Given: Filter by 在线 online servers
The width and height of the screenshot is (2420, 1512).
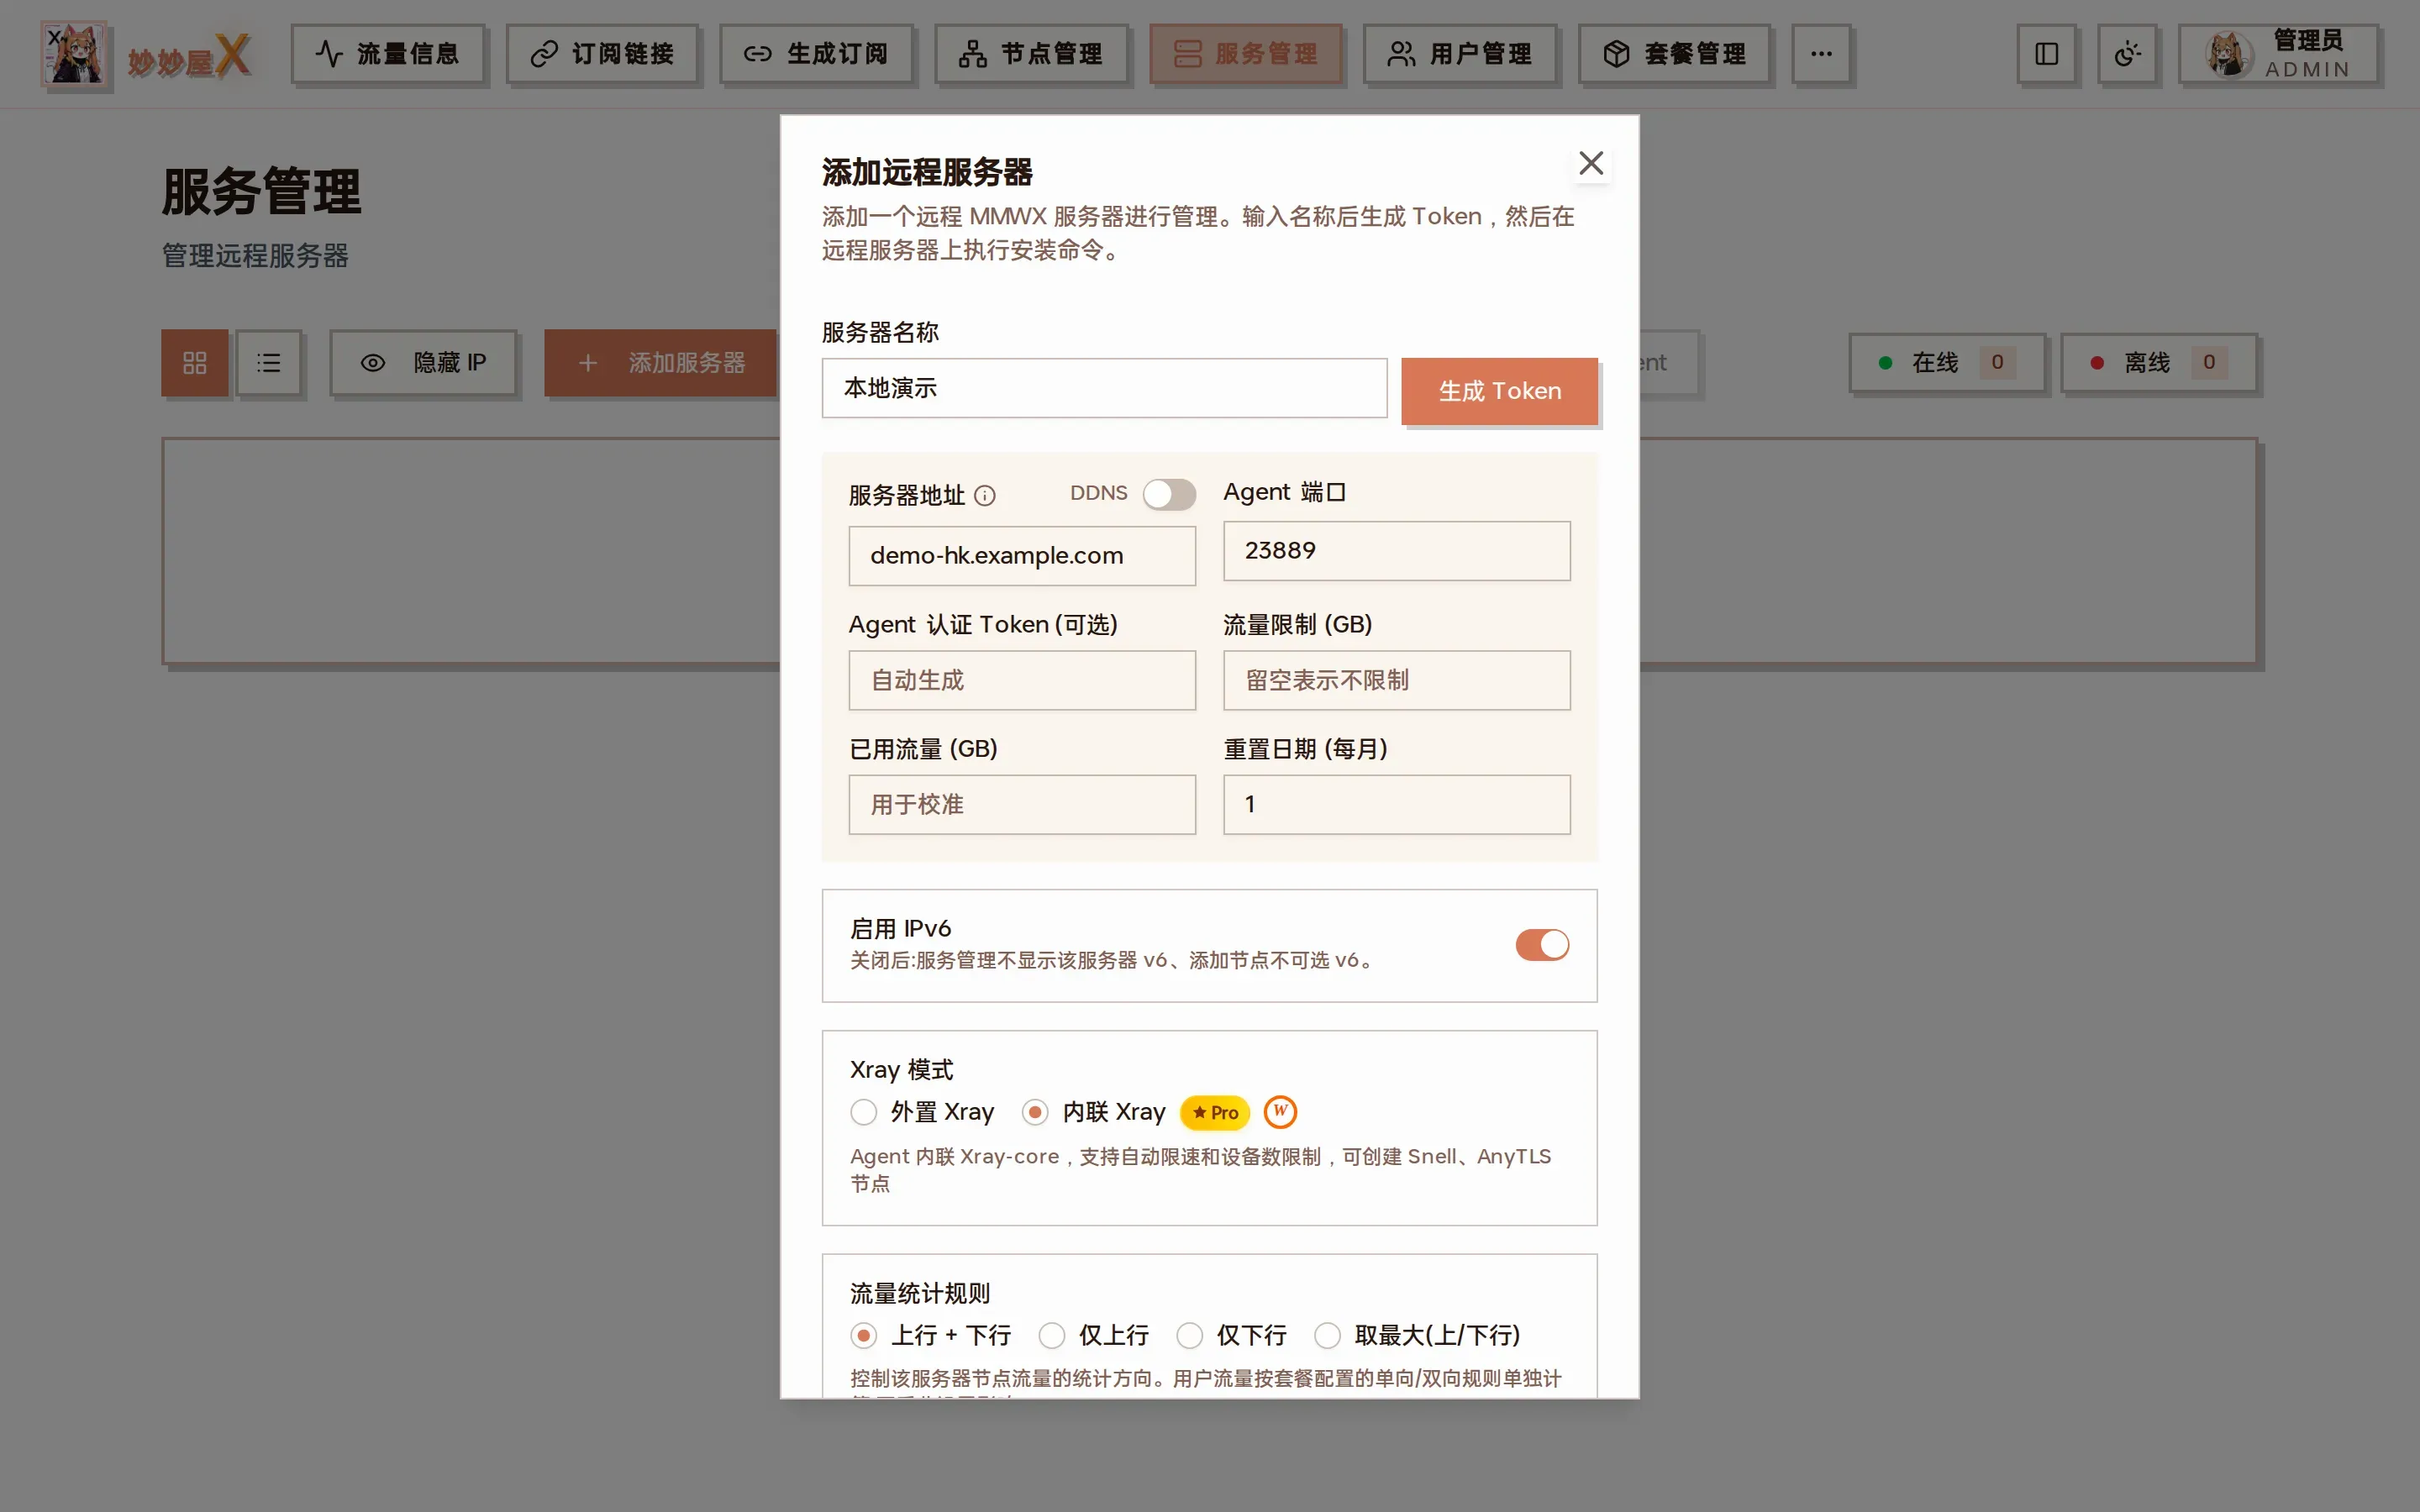Looking at the screenshot, I should point(1946,363).
